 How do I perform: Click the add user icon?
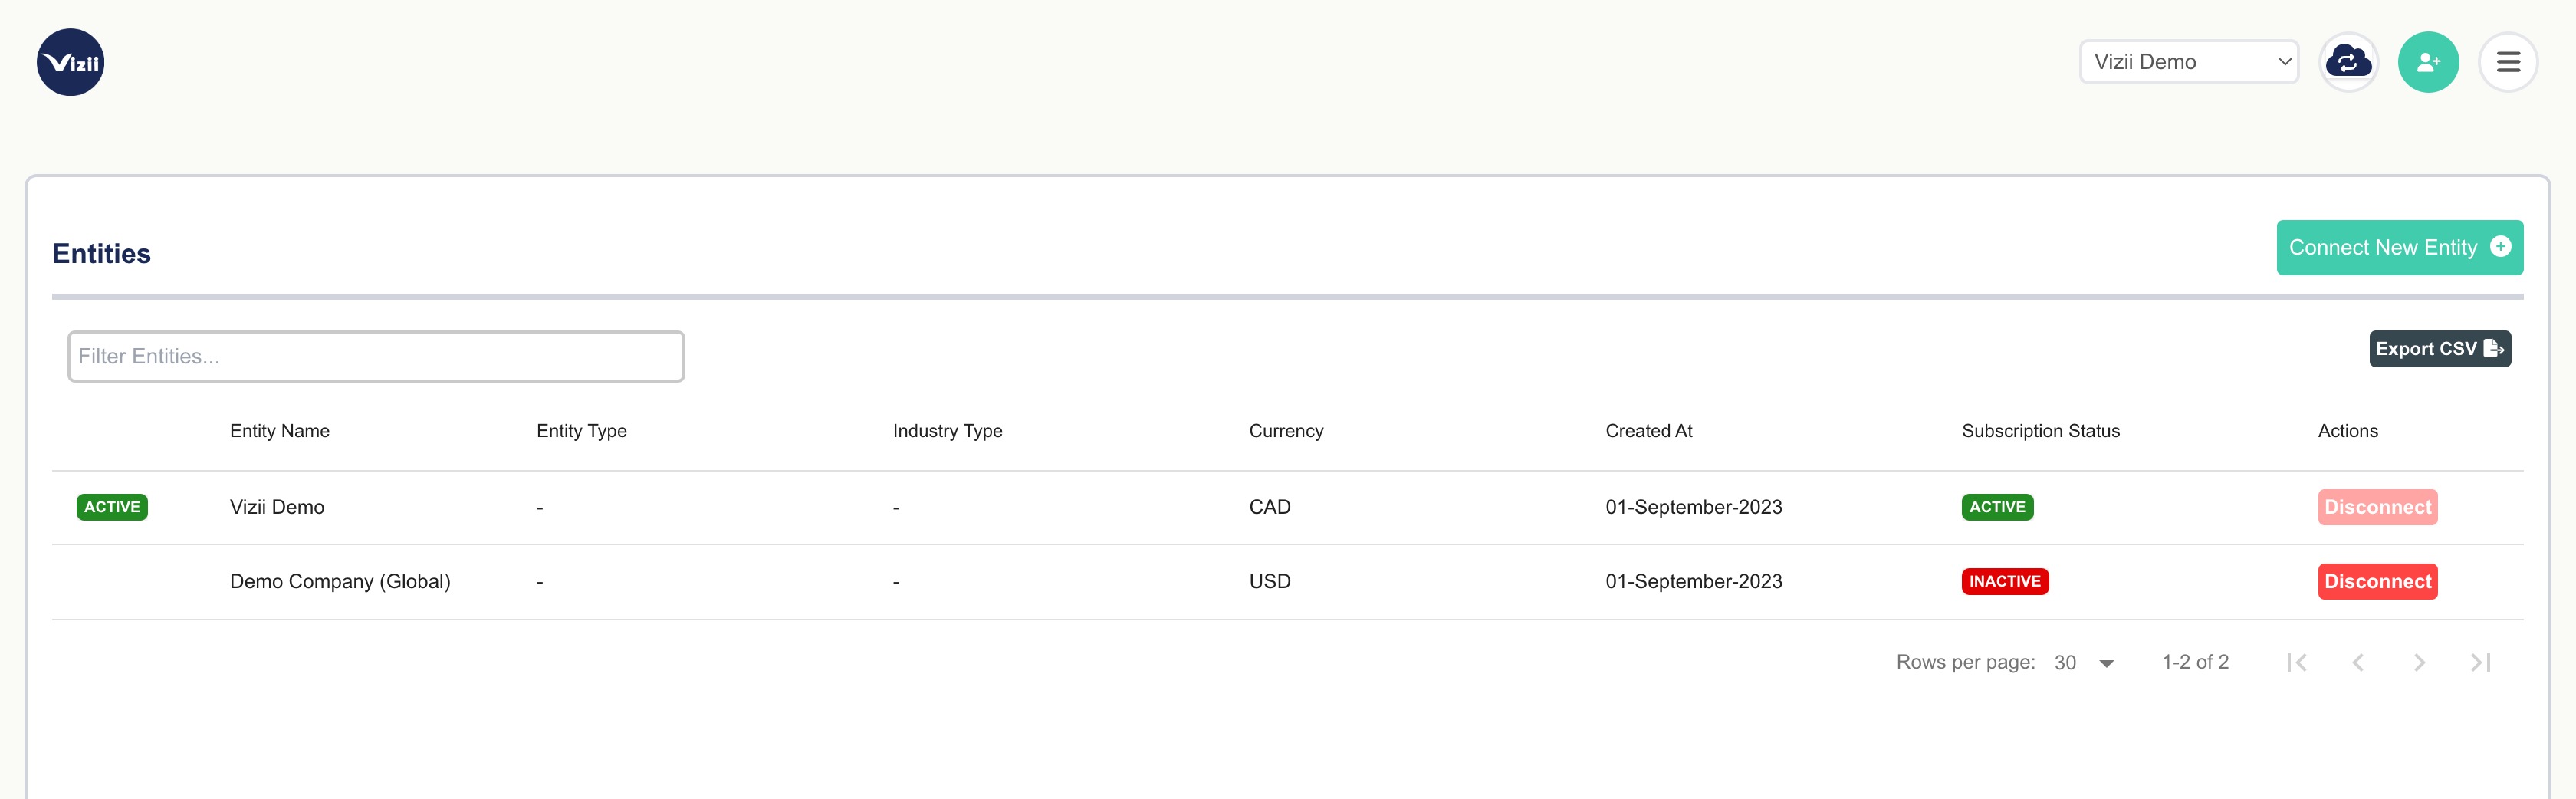2427,62
